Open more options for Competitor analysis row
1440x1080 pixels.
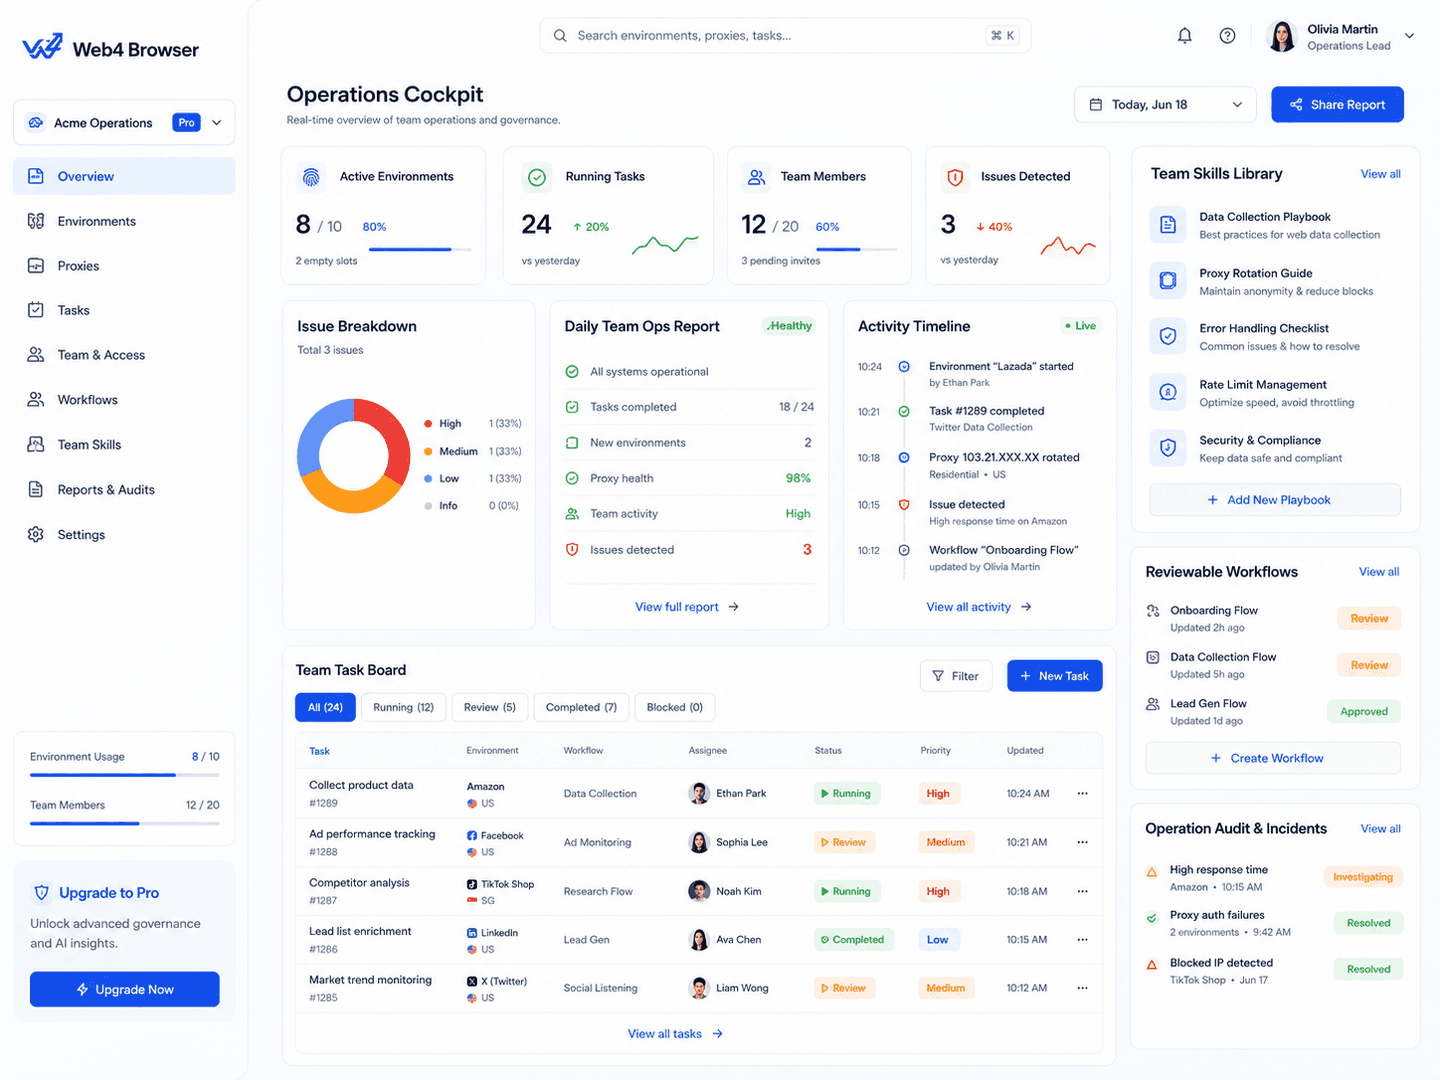(x=1082, y=891)
